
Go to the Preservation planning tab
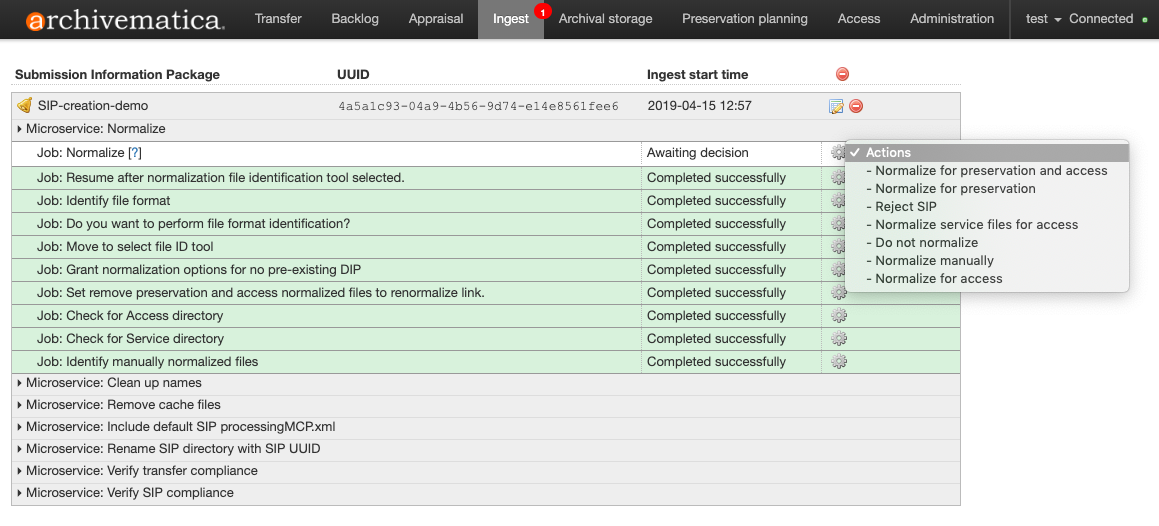click(x=744, y=19)
